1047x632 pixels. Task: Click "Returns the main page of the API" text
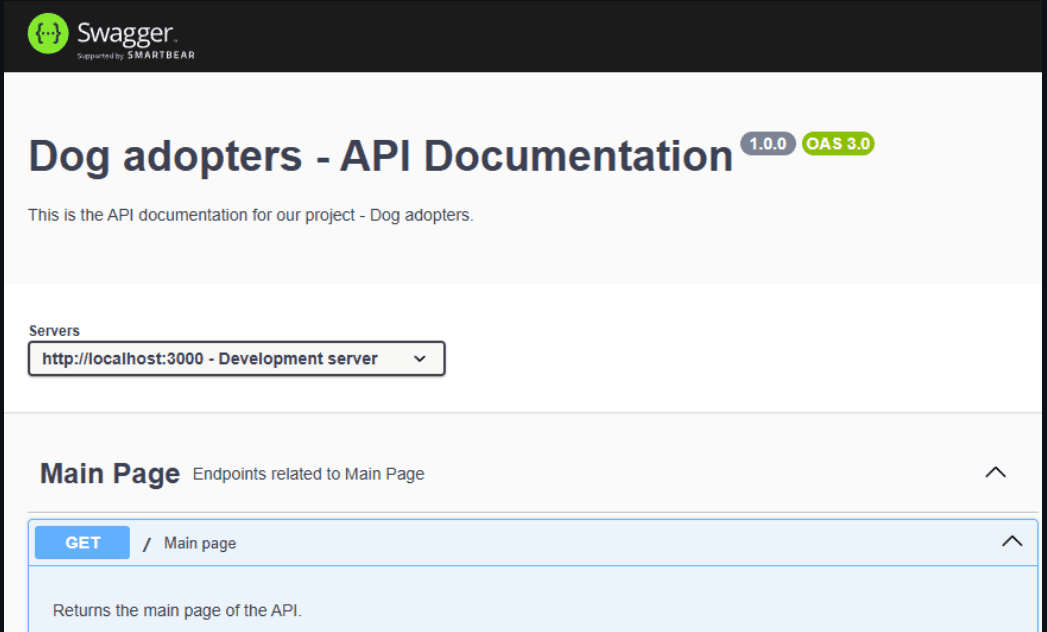point(176,610)
